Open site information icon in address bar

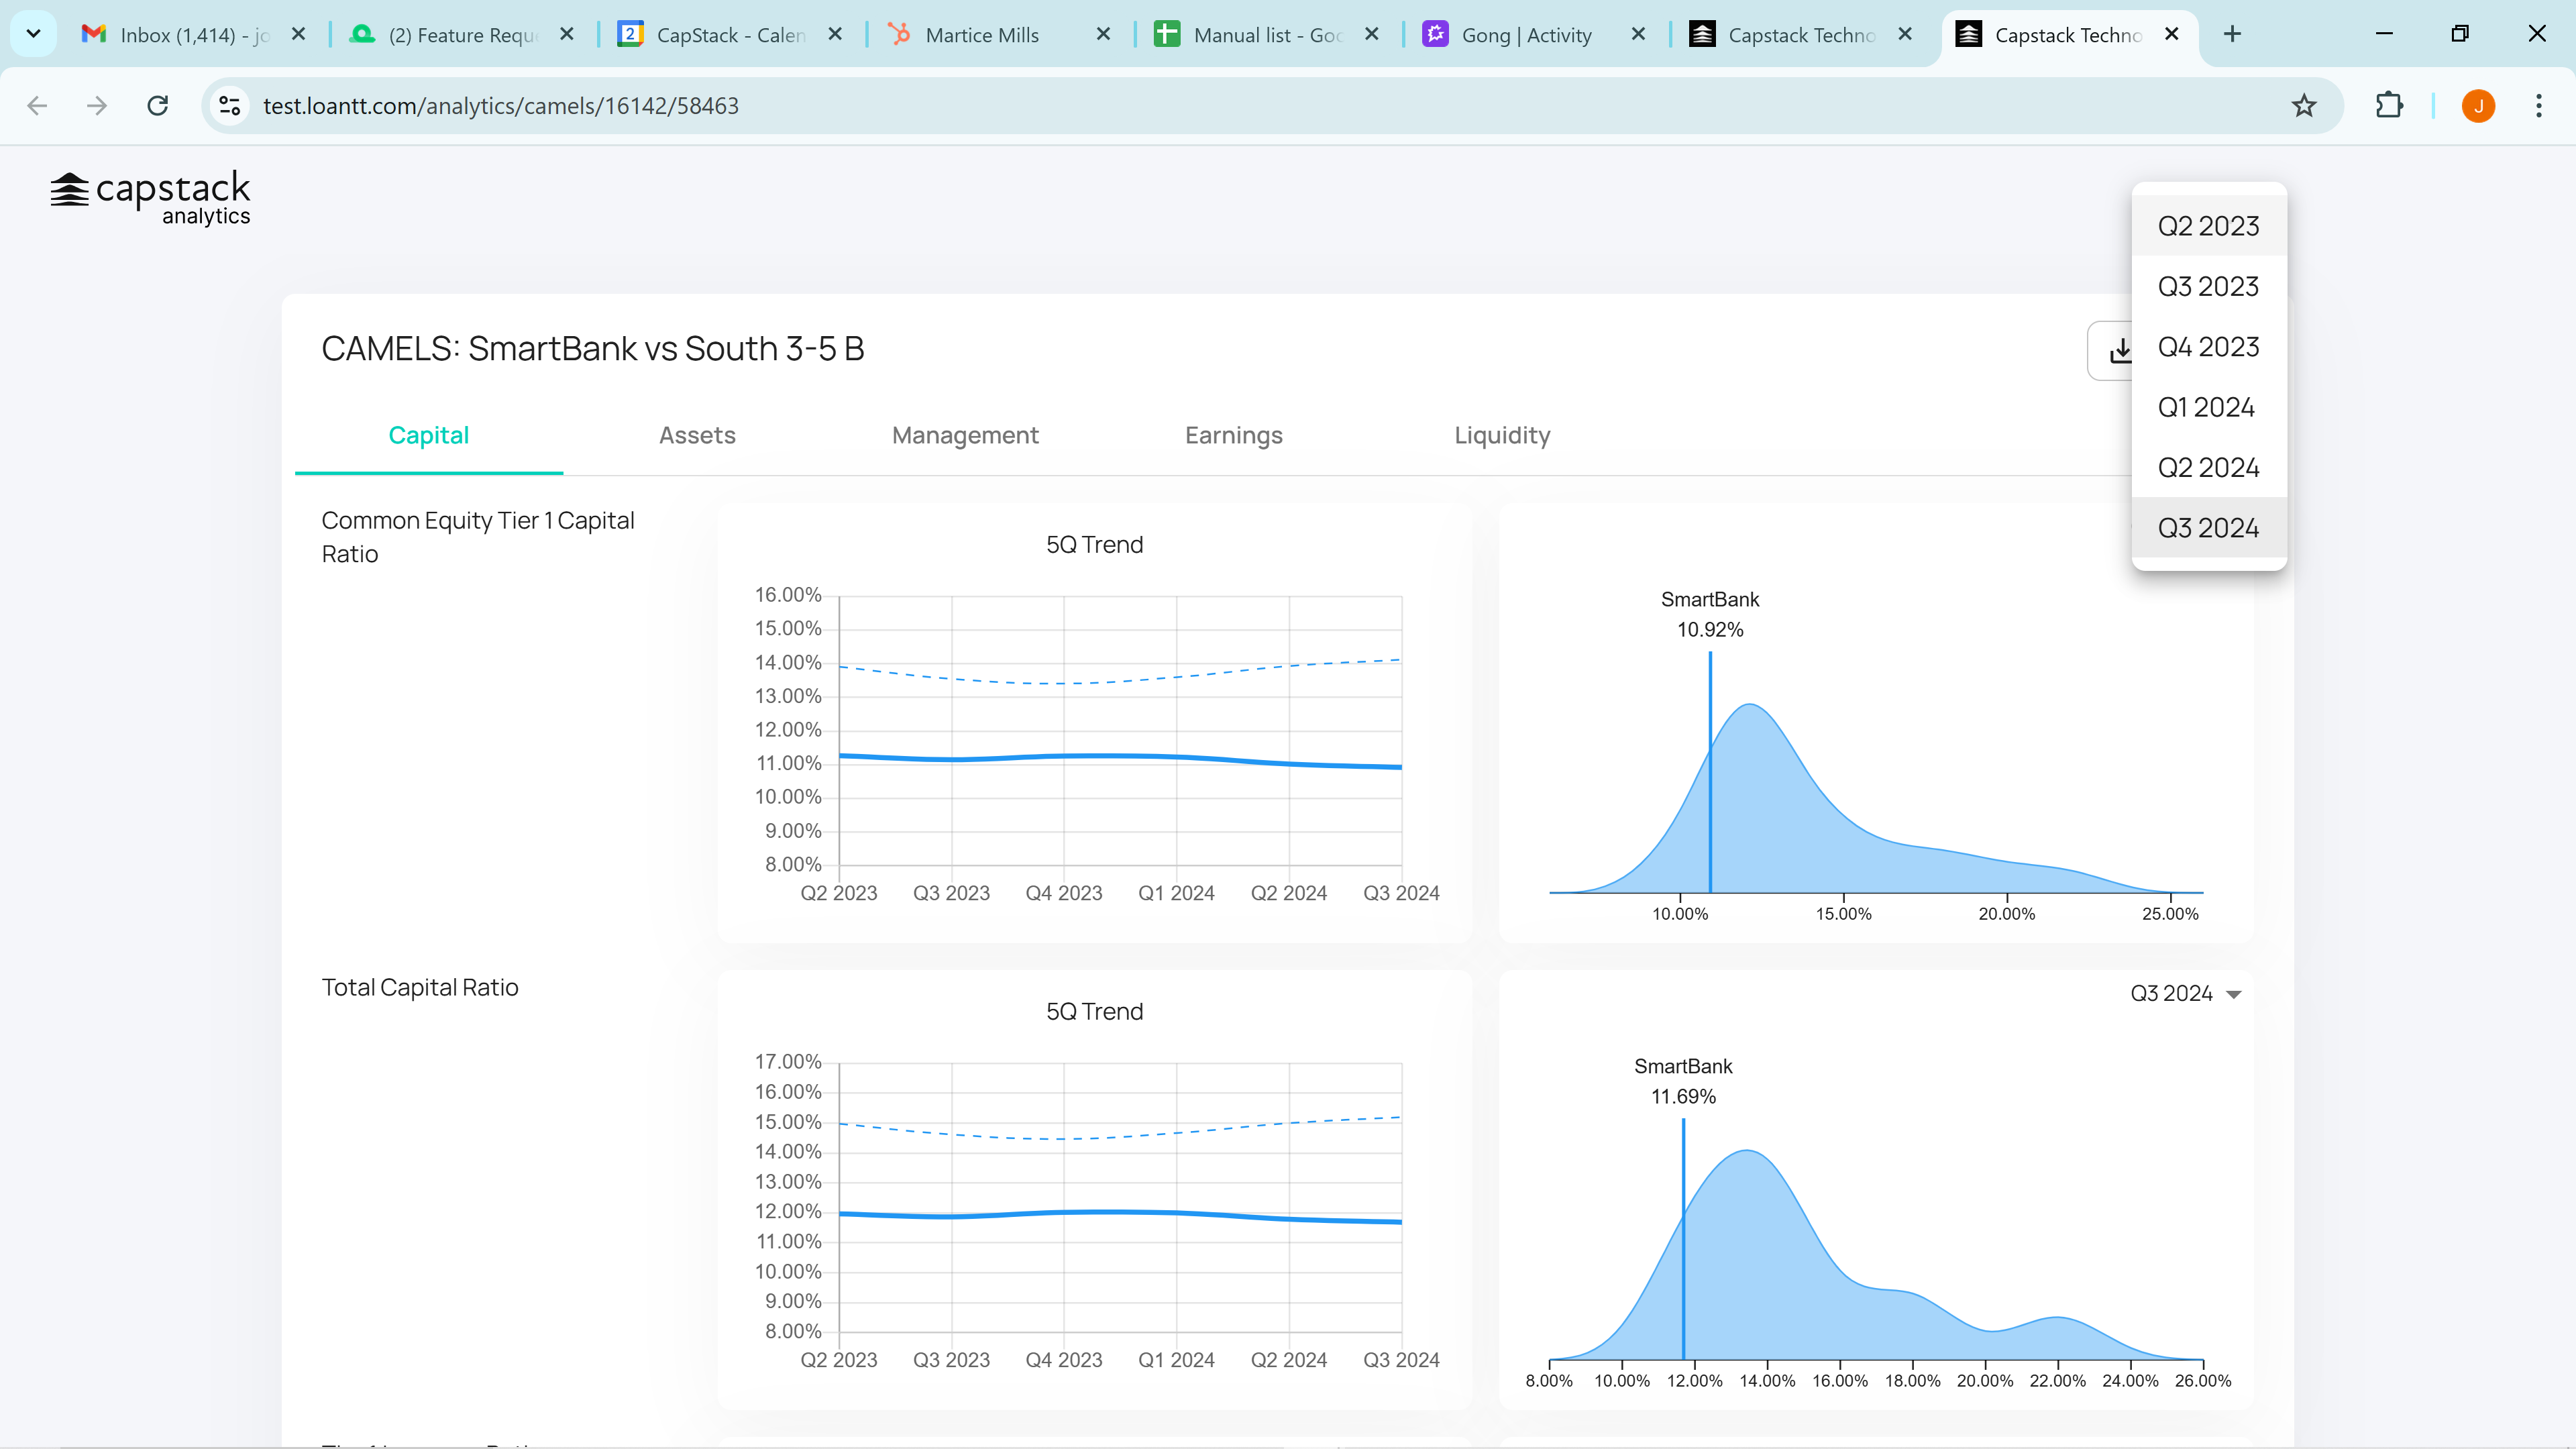[230, 106]
